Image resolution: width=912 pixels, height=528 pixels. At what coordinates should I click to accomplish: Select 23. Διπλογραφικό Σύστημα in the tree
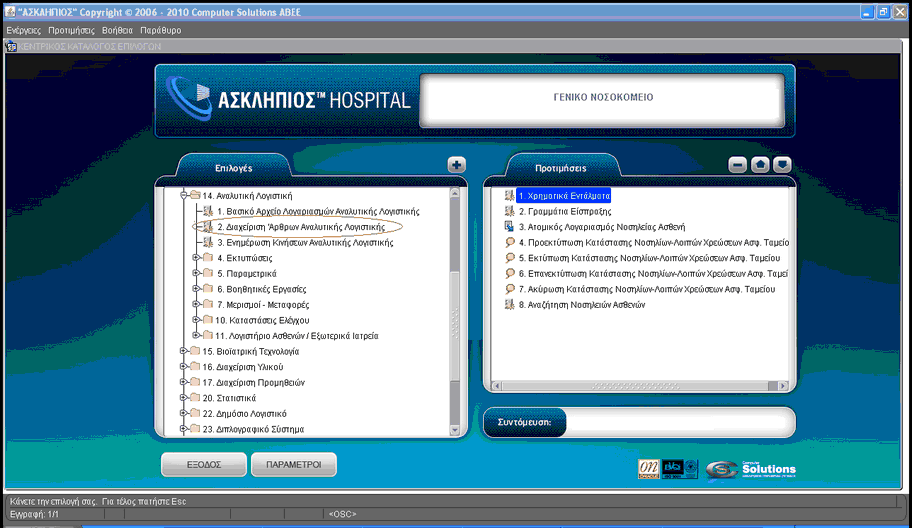[253, 429]
